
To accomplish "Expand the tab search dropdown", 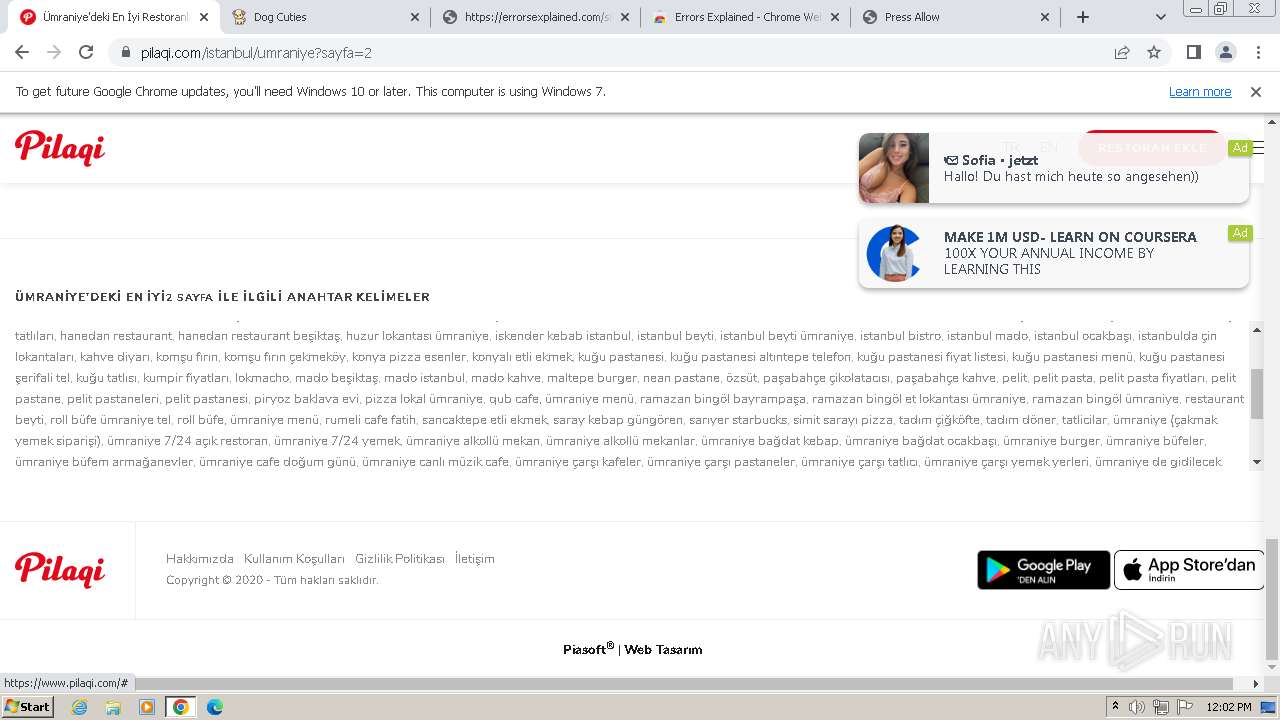I will coord(1160,17).
